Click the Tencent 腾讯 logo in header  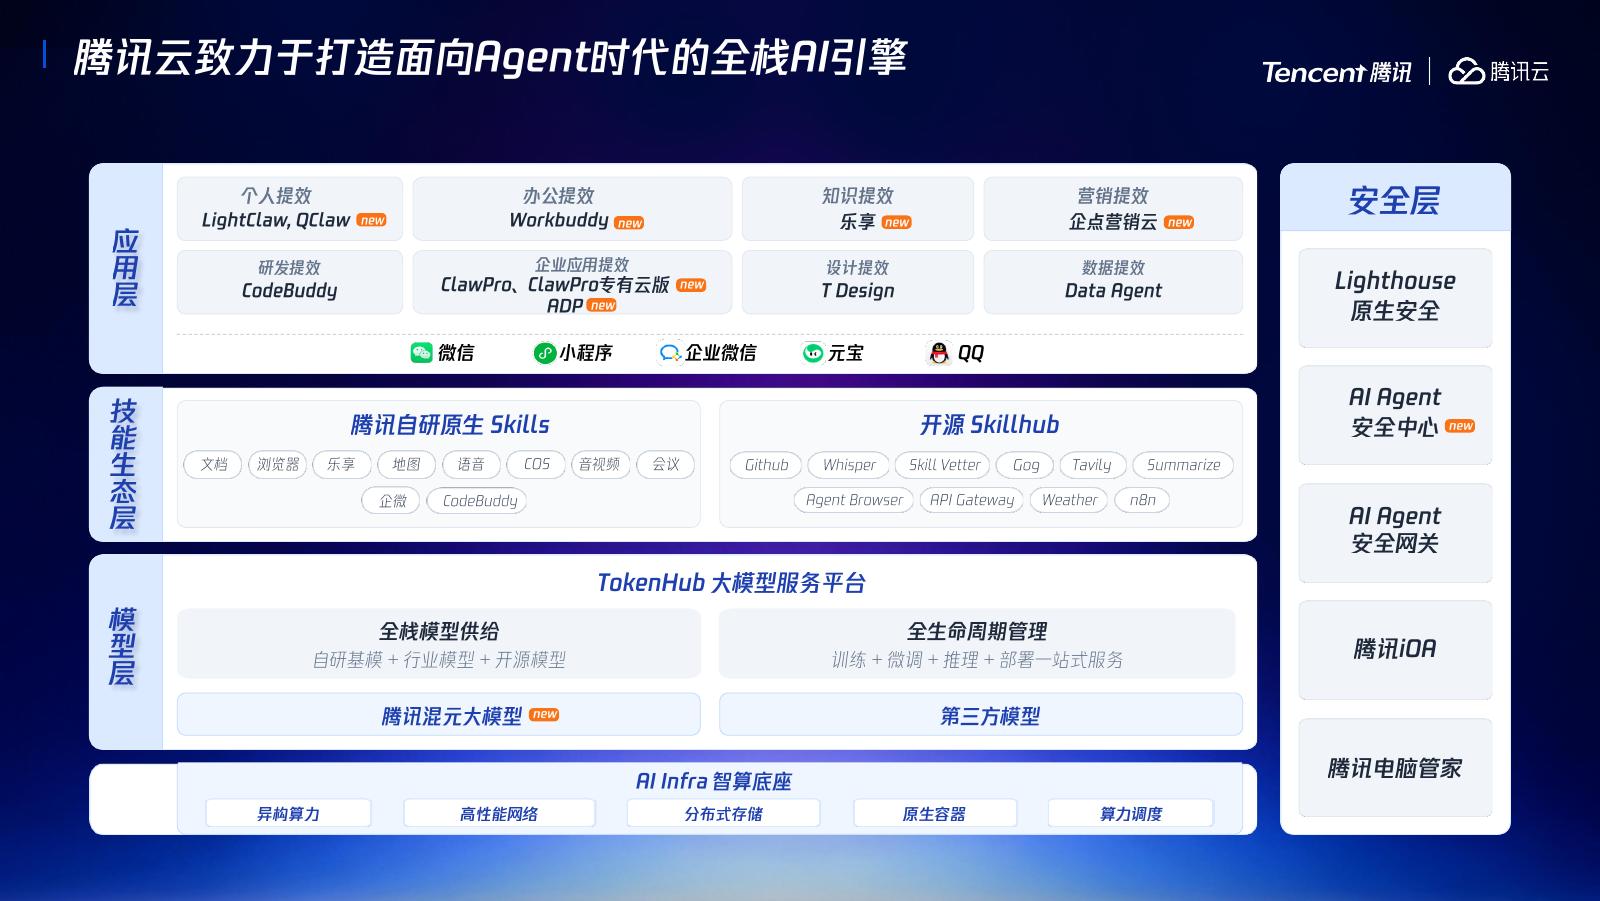click(x=1337, y=72)
